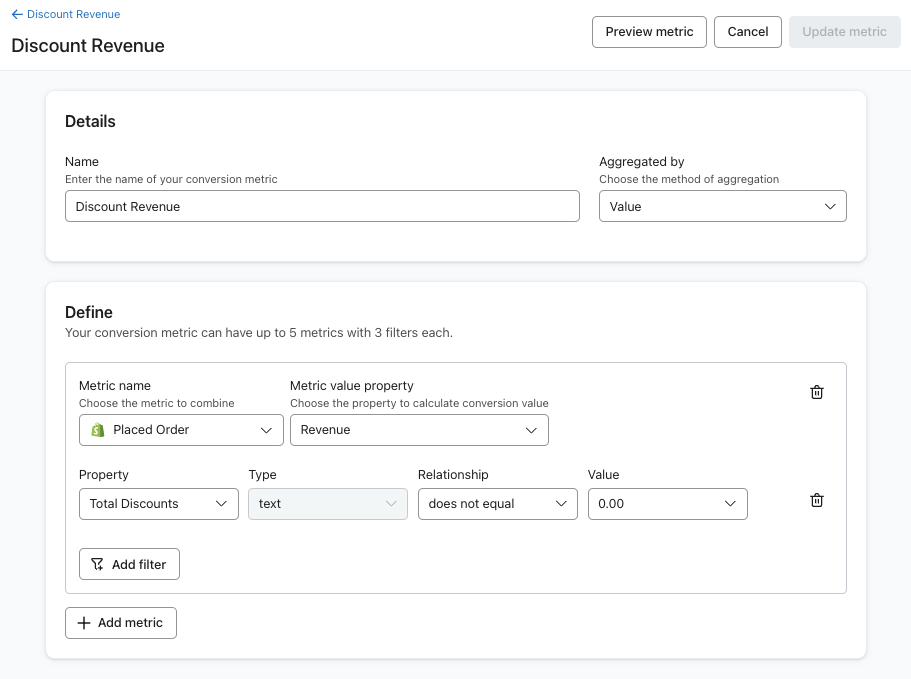Screen dimensions: 911x679
Task: Click the Update metric button
Action: pos(844,32)
